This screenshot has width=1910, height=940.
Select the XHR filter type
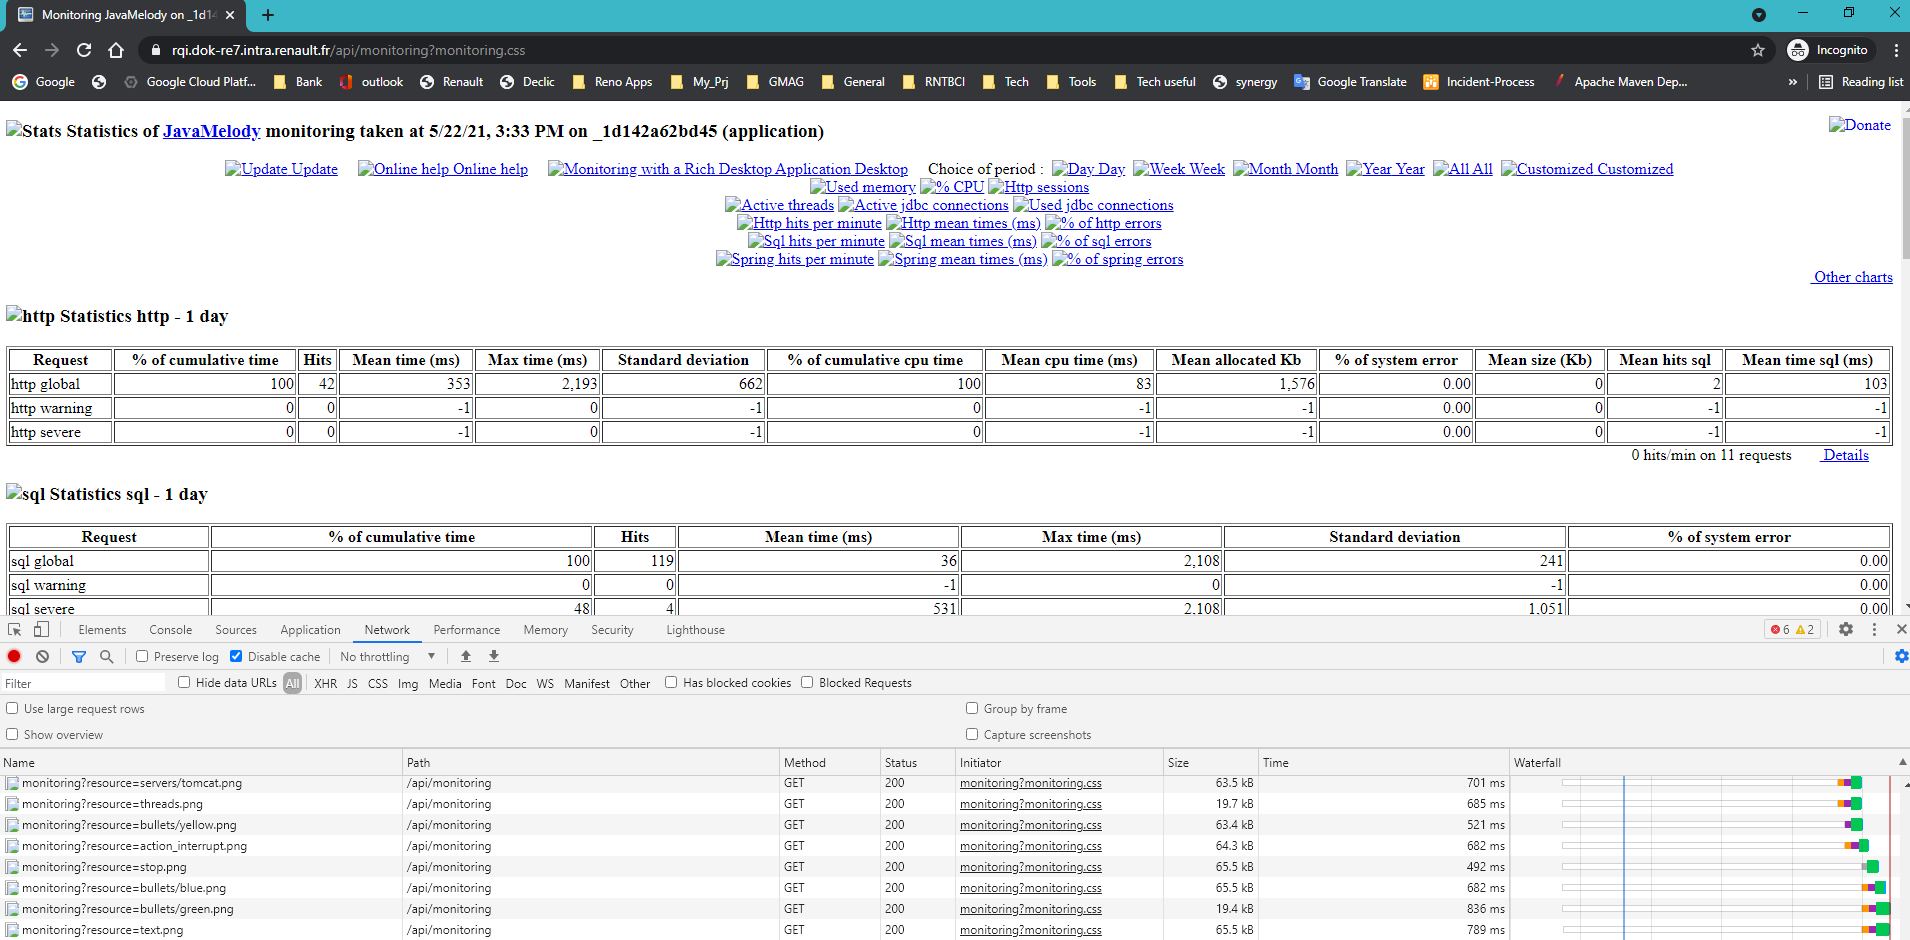pos(326,684)
